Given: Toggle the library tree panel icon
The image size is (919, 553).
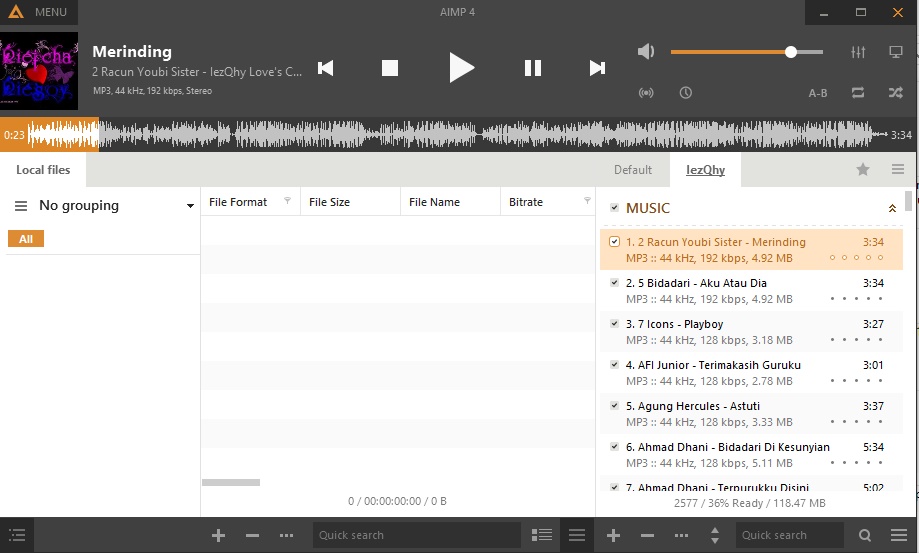Looking at the screenshot, I should (x=17, y=535).
